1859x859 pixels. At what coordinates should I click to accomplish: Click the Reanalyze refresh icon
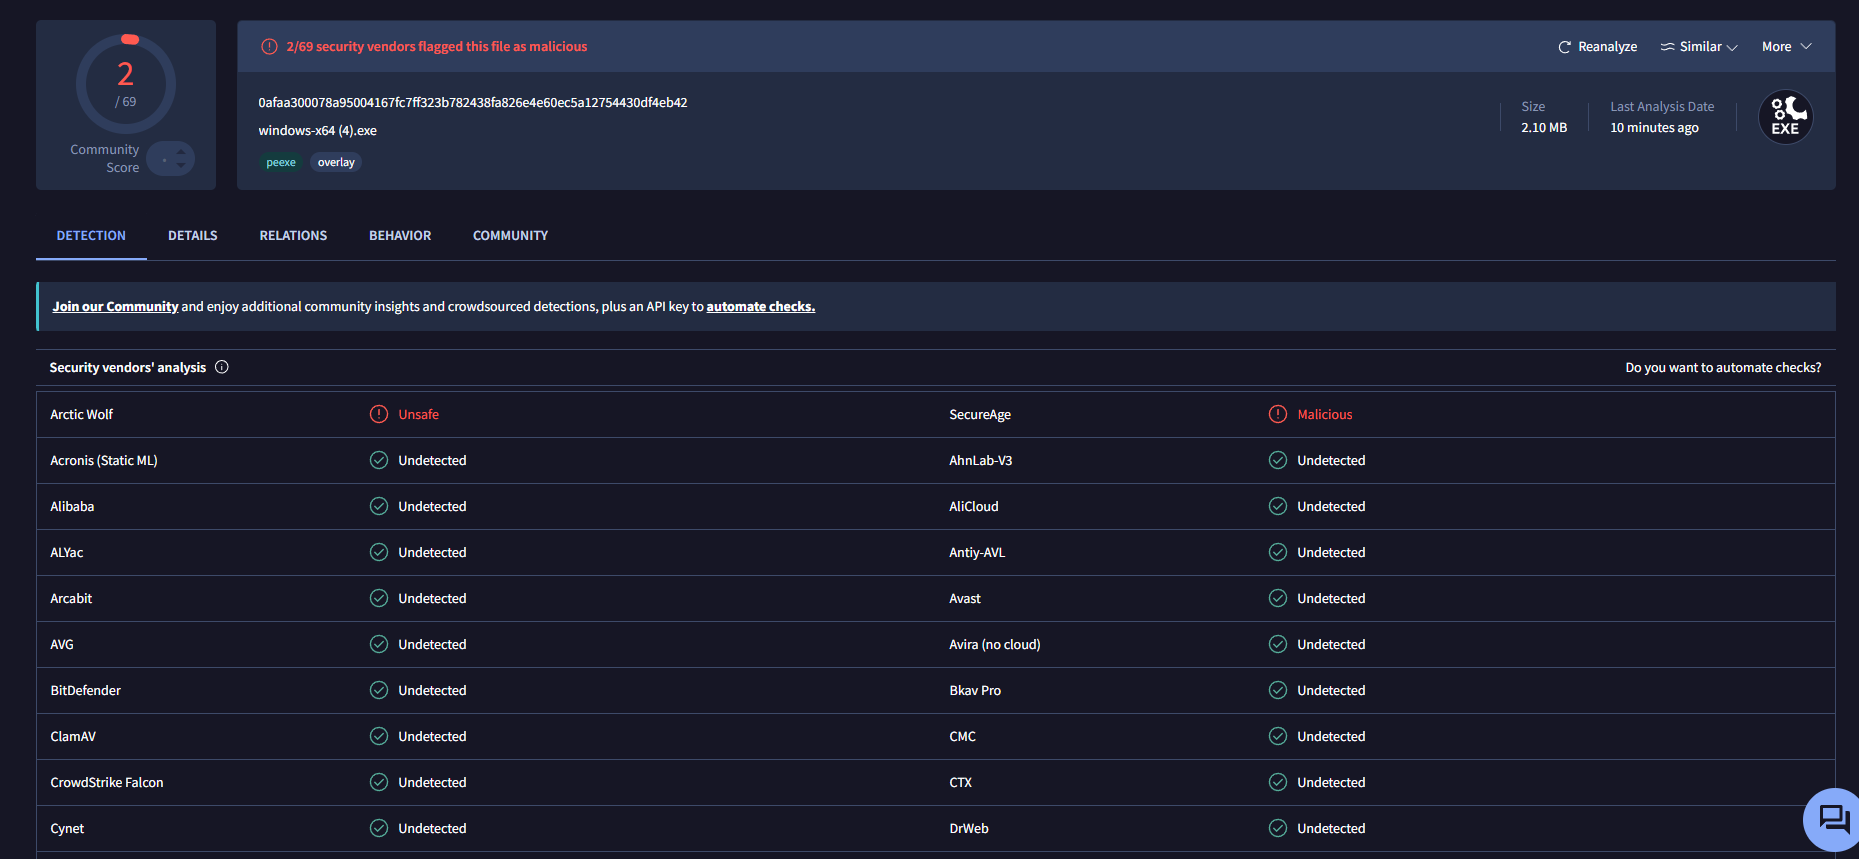point(1564,47)
